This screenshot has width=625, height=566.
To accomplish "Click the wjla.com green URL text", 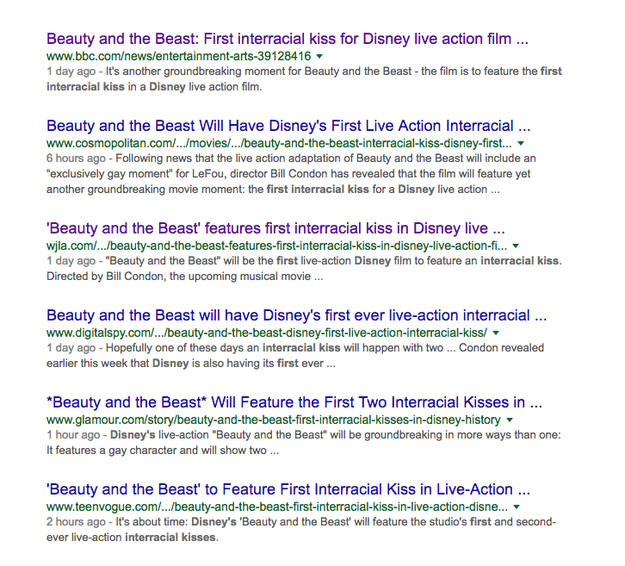I will pyautogui.click(x=277, y=246).
